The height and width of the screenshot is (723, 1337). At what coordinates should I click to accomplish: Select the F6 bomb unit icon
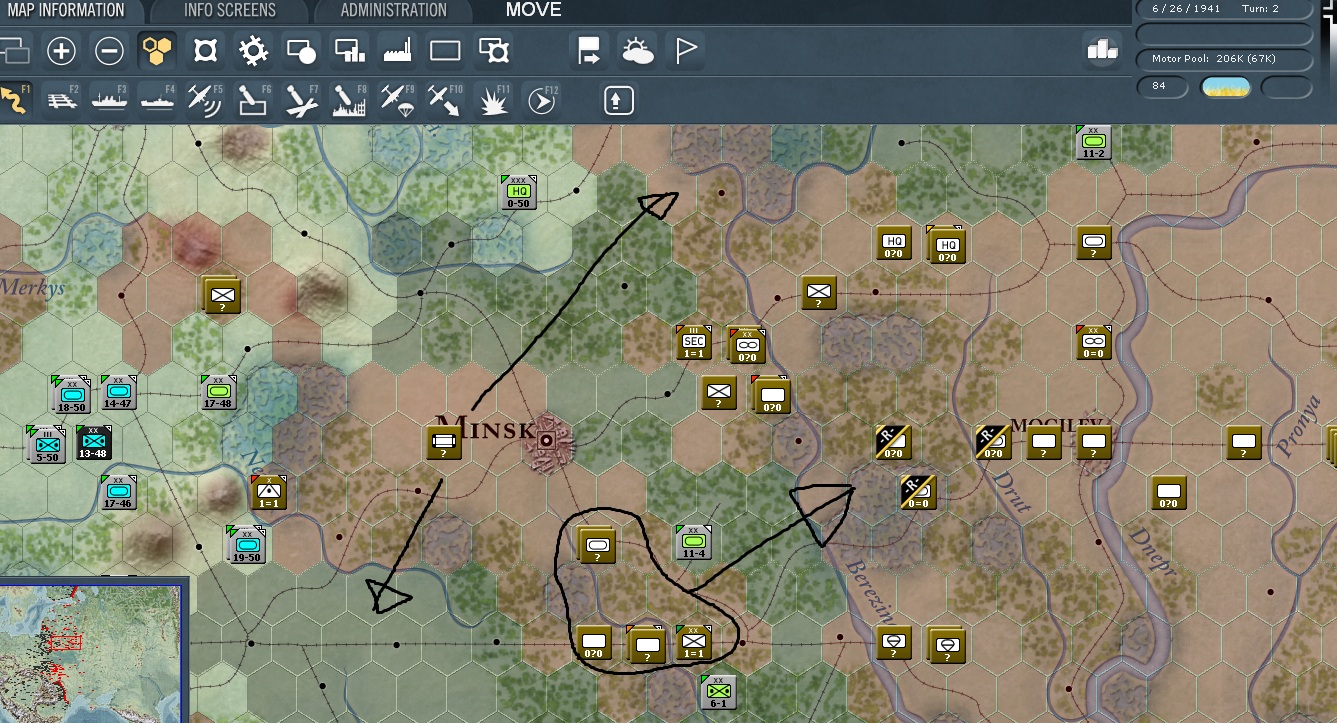pyautogui.click(x=253, y=100)
